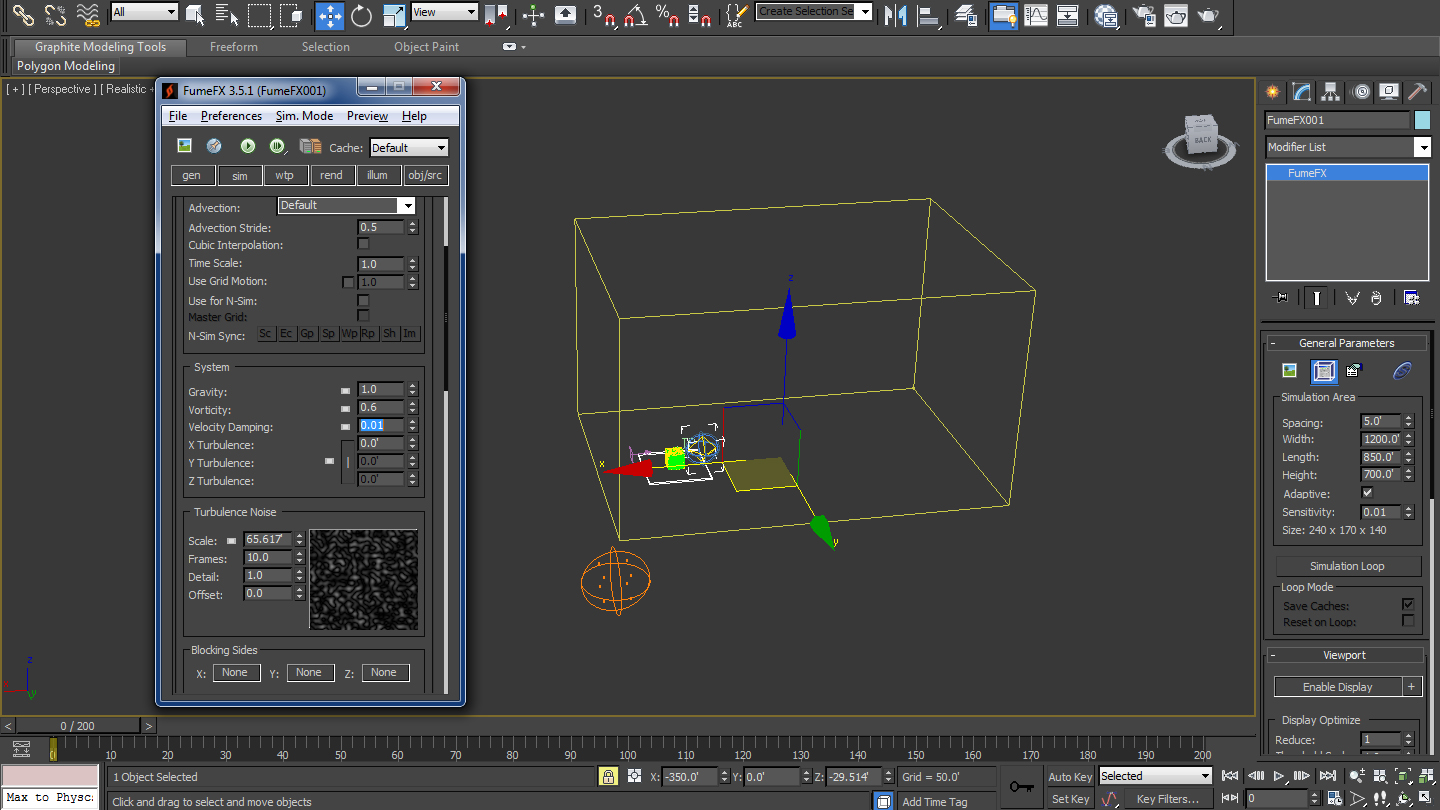
Task: Click the FumeFX001 object color swatch
Action: click(1423, 120)
